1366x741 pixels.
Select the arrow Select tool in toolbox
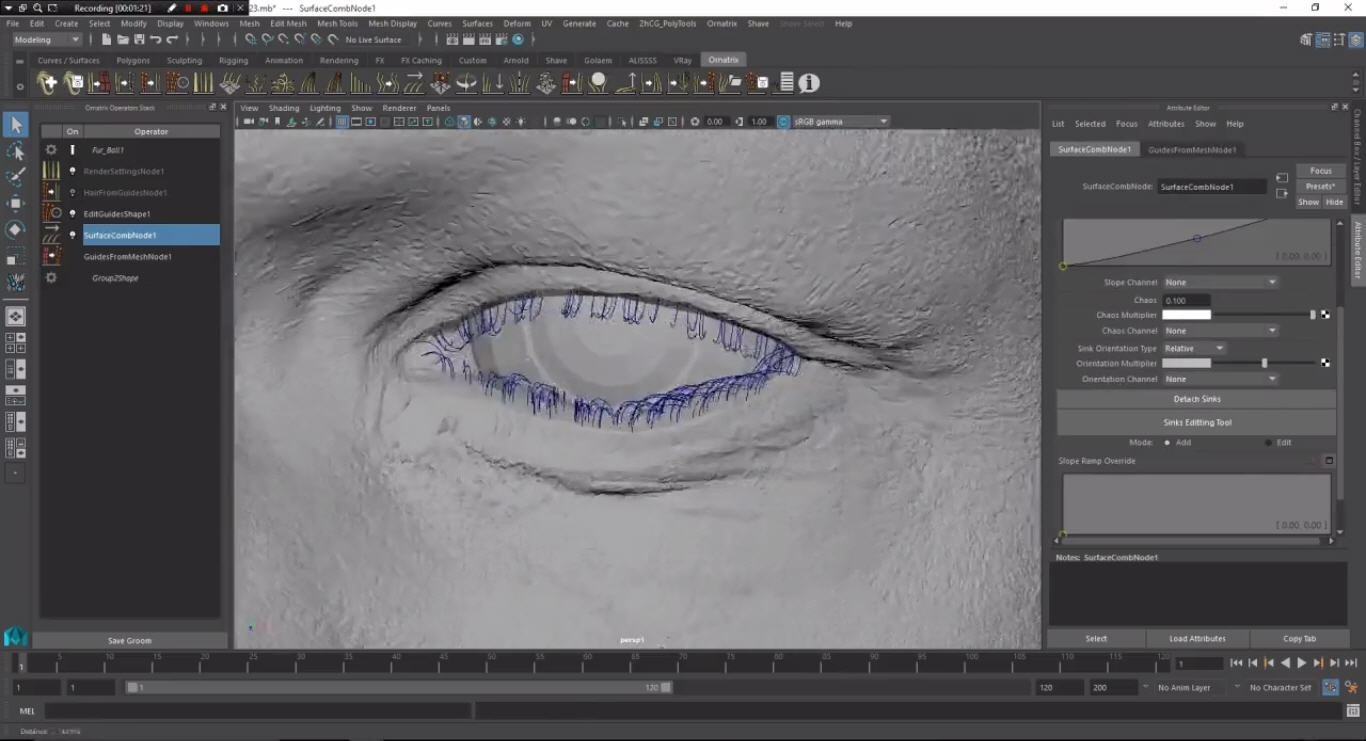point(15,124)
